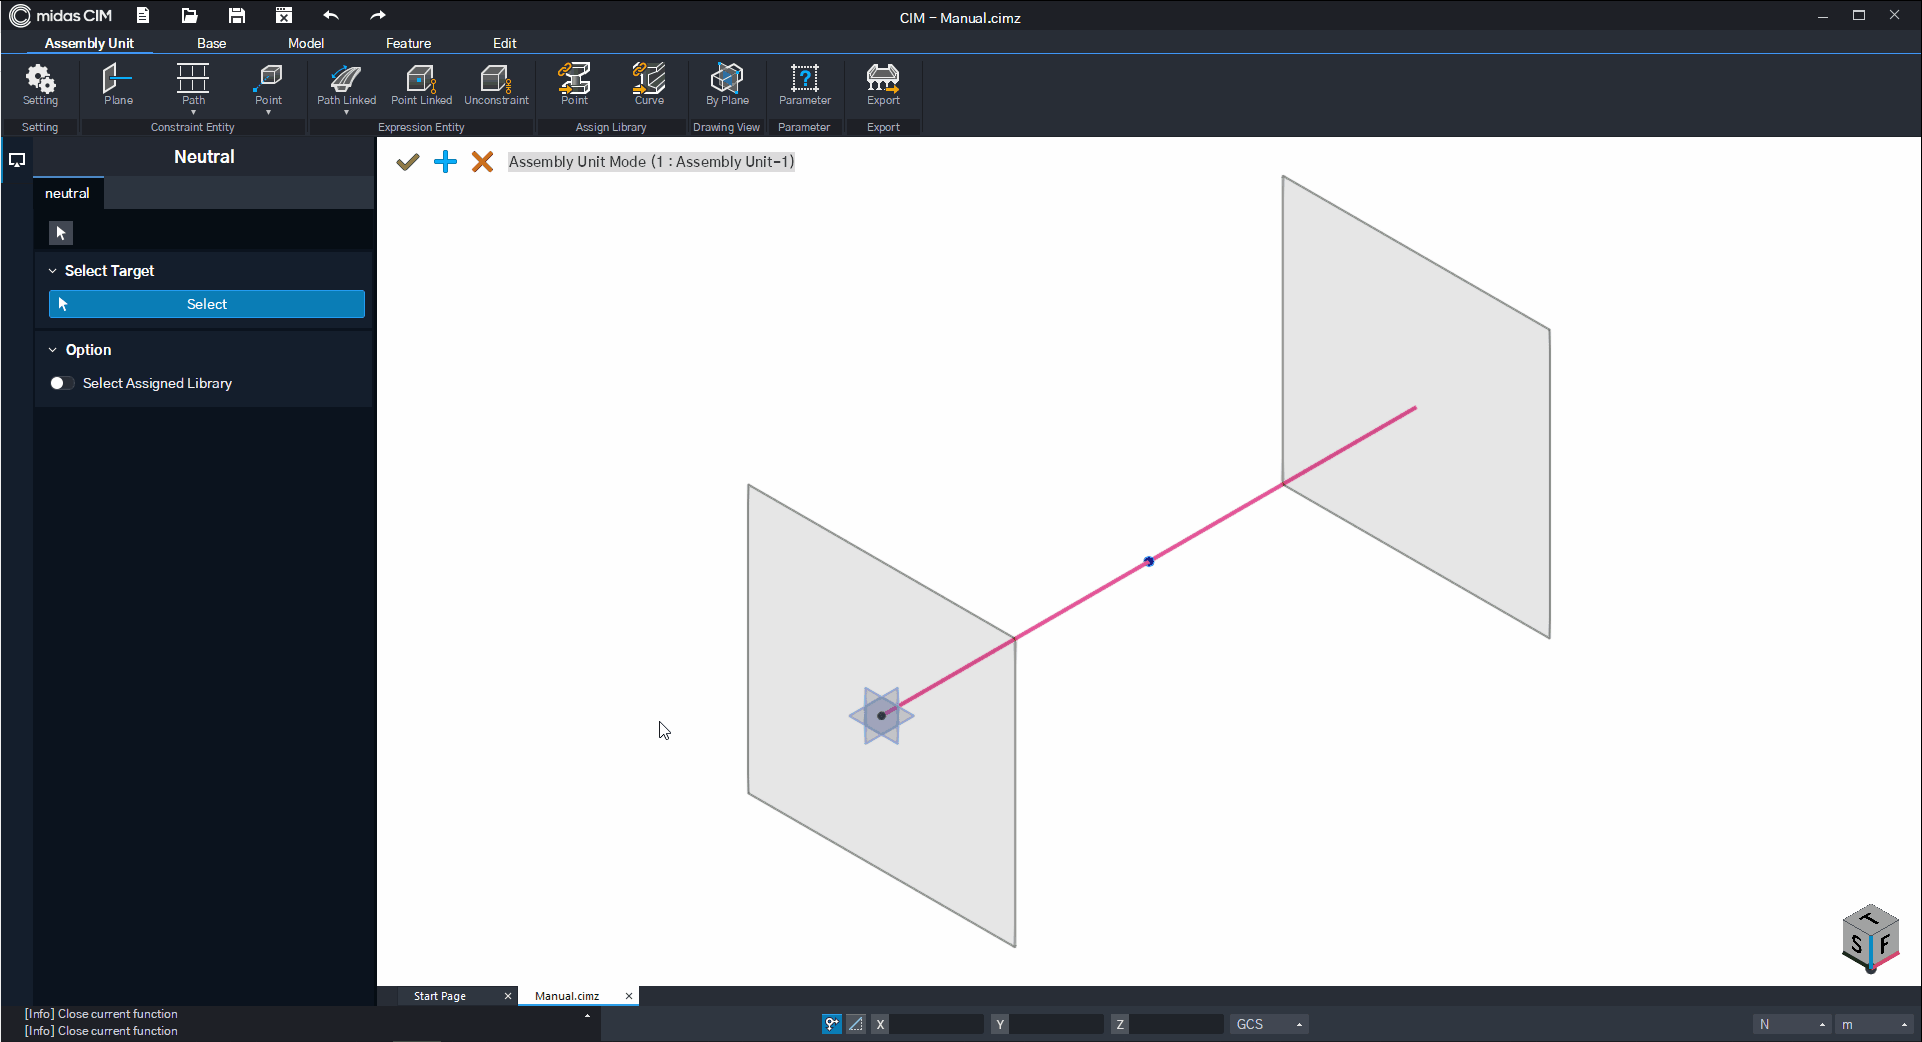This screenshot has width=1922, height=1042.
Task: Open the Assembly Unit Setting tool
Action: tap(40, 84)
